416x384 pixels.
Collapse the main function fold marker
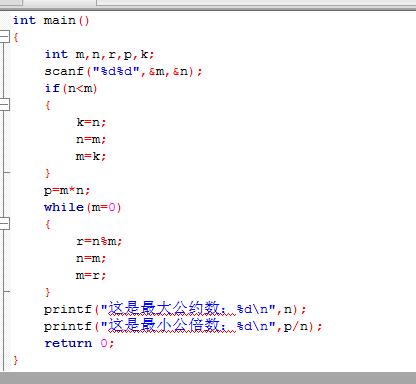[x=4, y=37]
